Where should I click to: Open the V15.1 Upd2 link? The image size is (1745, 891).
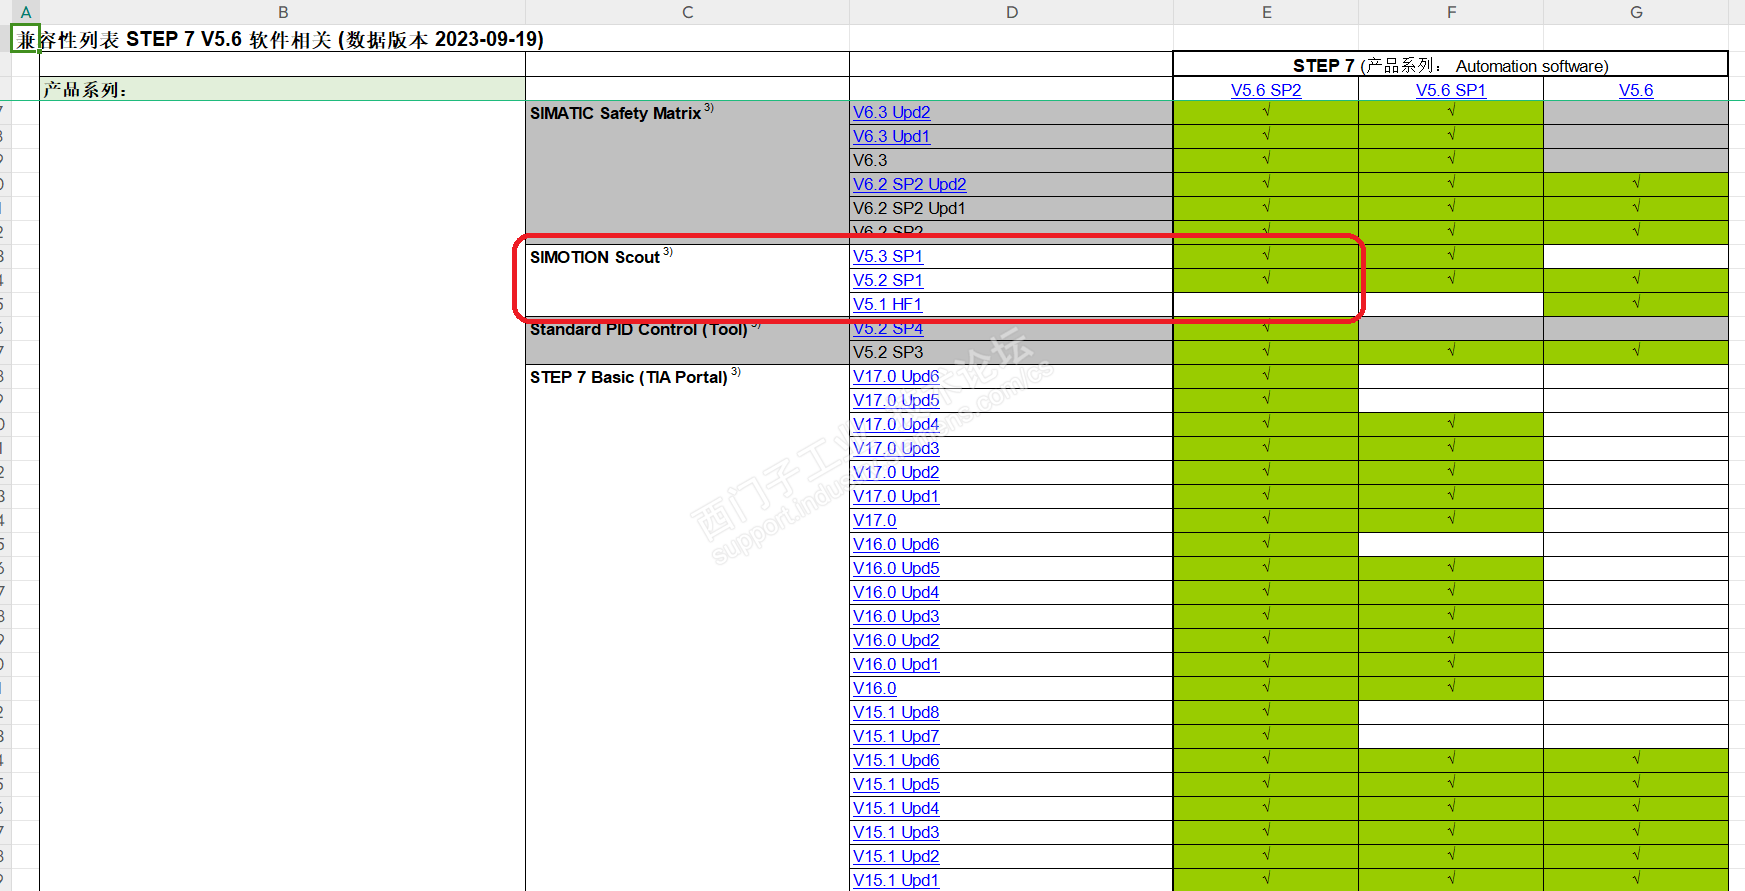(x=896, y=857)
